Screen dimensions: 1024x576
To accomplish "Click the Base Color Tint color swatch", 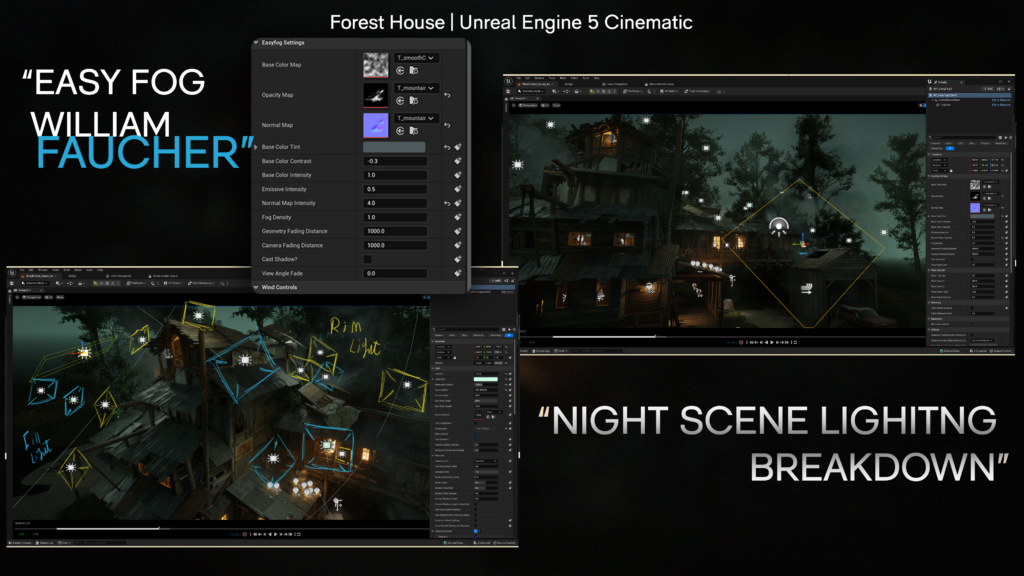I will [394, 145].
